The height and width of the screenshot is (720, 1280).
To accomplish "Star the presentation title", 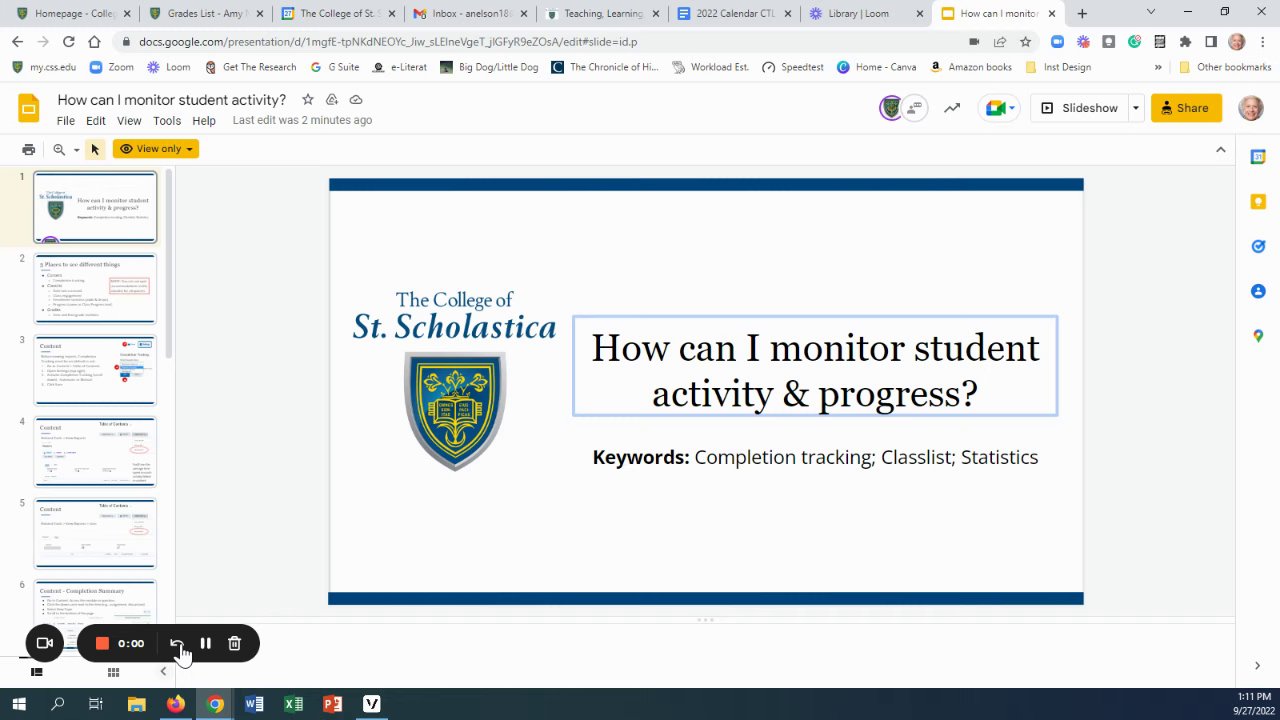I will point(308,100).
